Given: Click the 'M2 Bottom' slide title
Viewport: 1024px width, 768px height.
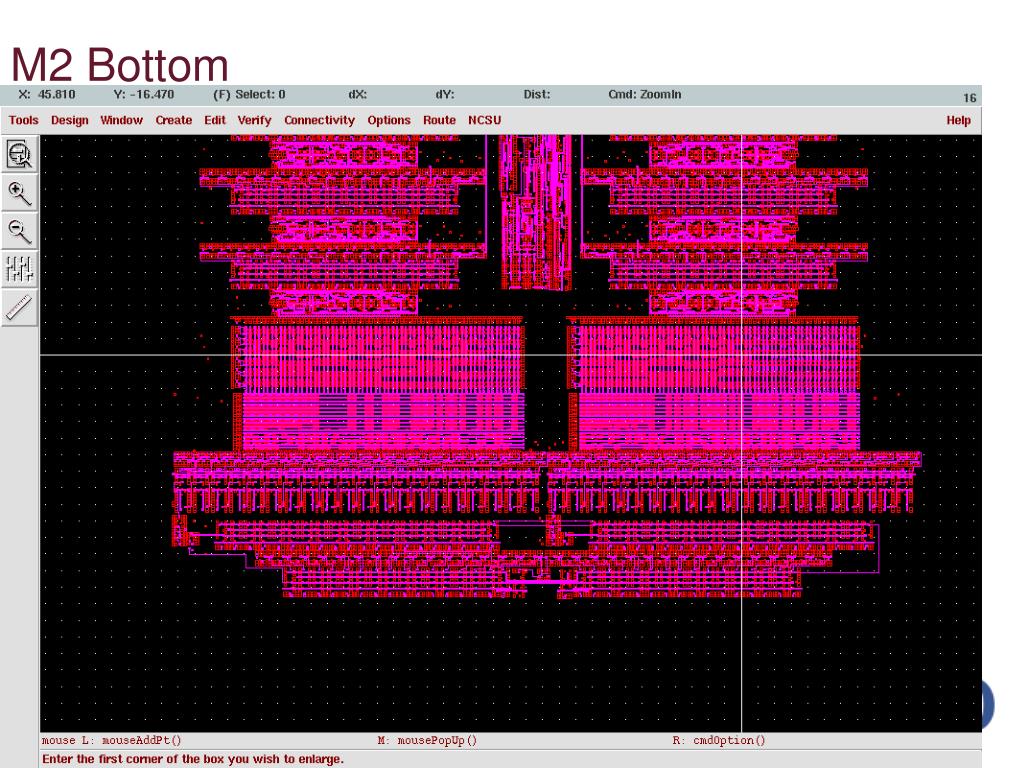Looking at the screenshot, I should (x=120, y=65).
